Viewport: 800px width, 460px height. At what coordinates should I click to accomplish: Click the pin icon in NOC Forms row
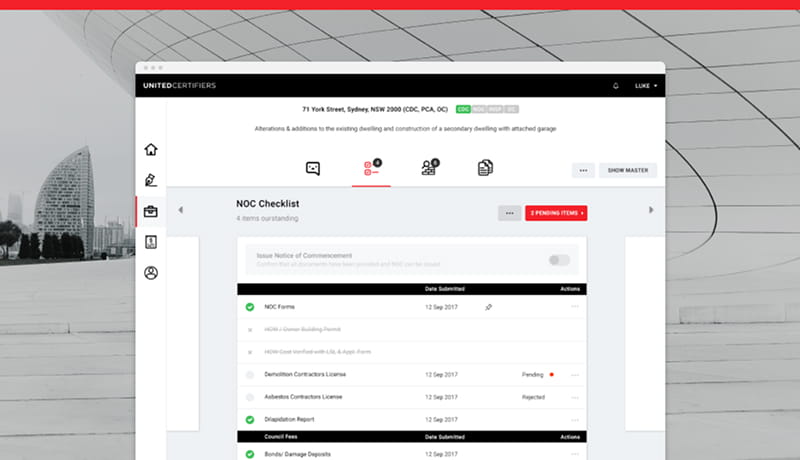coord(488,307)
